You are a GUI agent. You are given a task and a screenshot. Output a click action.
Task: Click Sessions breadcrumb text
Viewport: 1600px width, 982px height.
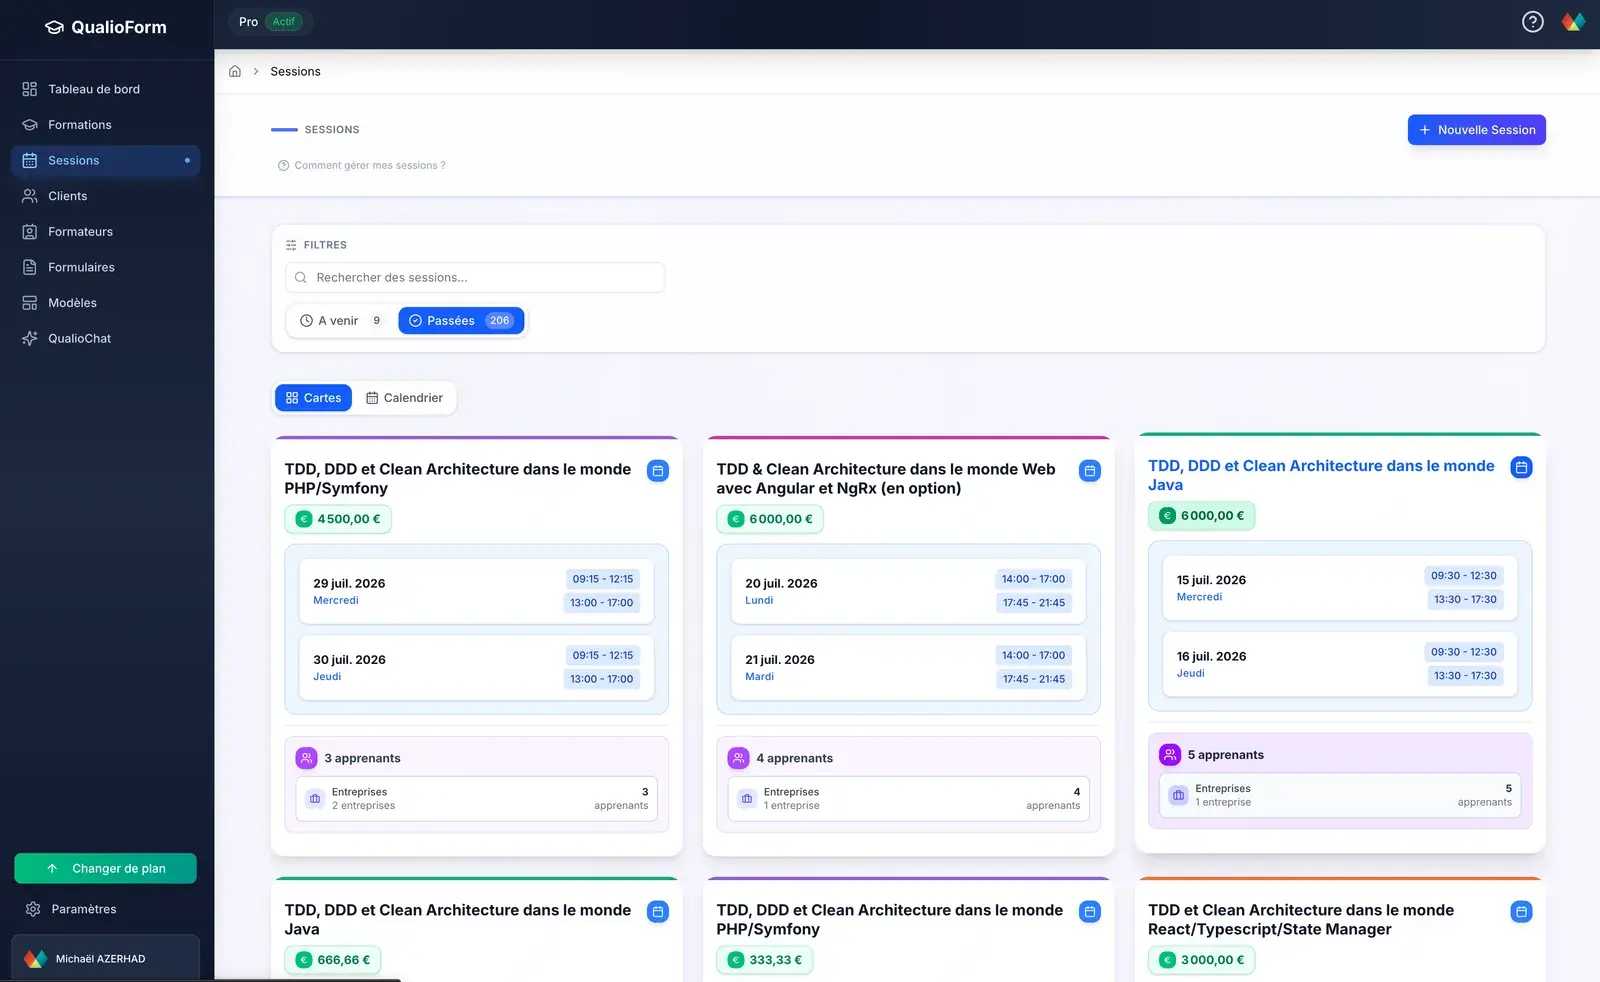coord(295,71)
